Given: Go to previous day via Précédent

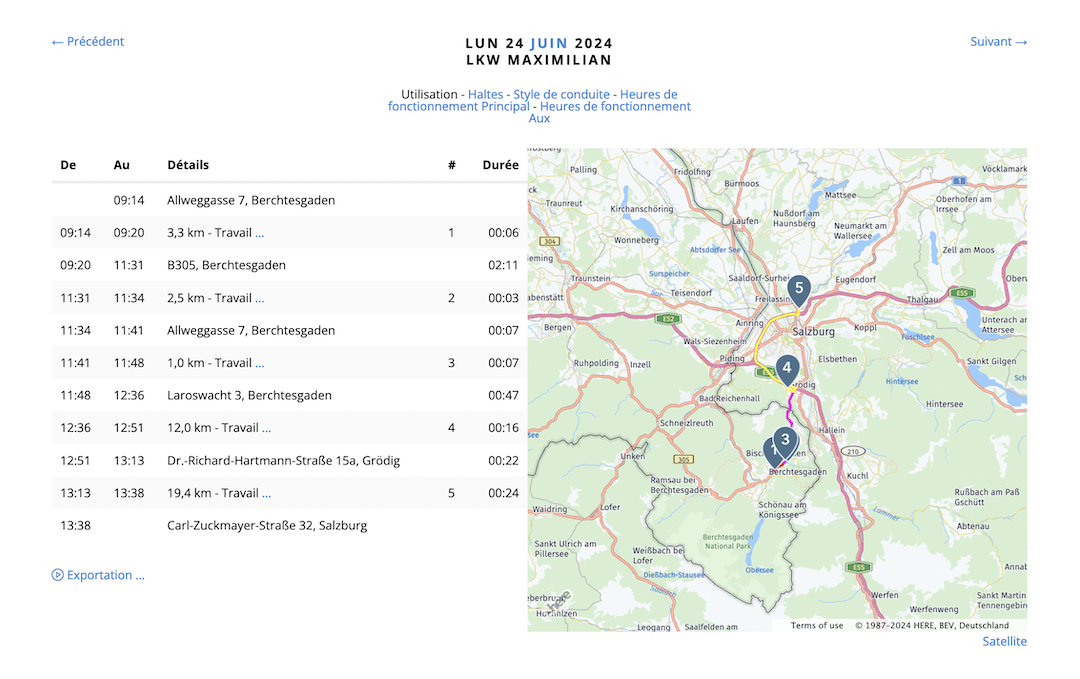Looking at the screenshot, I should tap(87, 41).
